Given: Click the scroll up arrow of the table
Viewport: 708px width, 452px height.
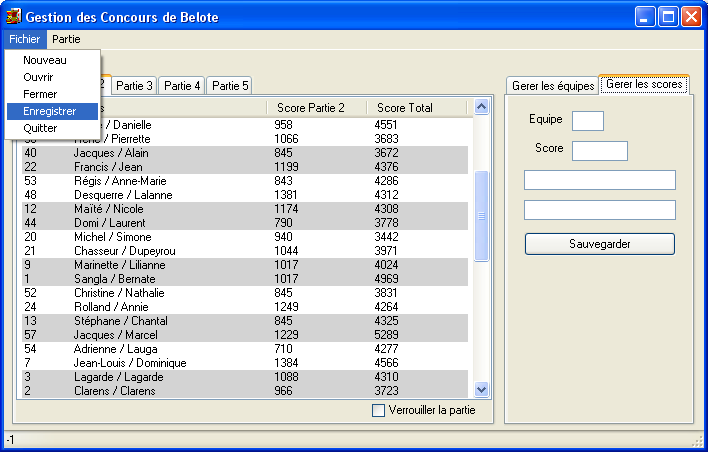Looking at the screenshot, I should pos(481,107).
